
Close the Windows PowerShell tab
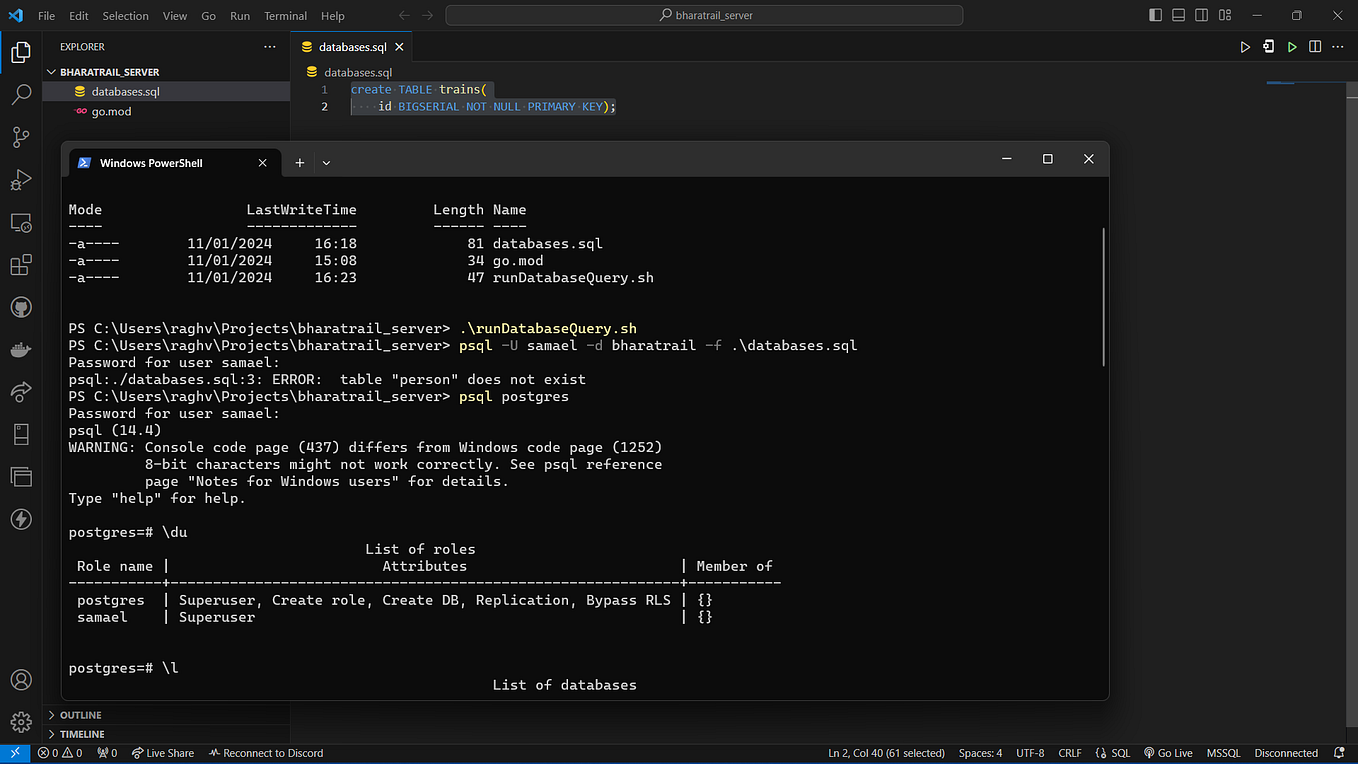(x=263, y=162)
